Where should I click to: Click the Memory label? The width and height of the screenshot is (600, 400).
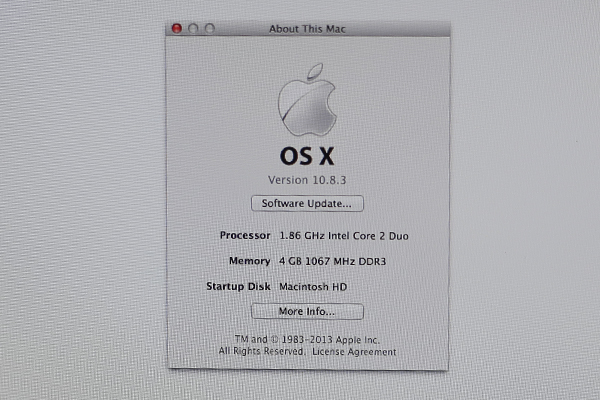point(249,261)
